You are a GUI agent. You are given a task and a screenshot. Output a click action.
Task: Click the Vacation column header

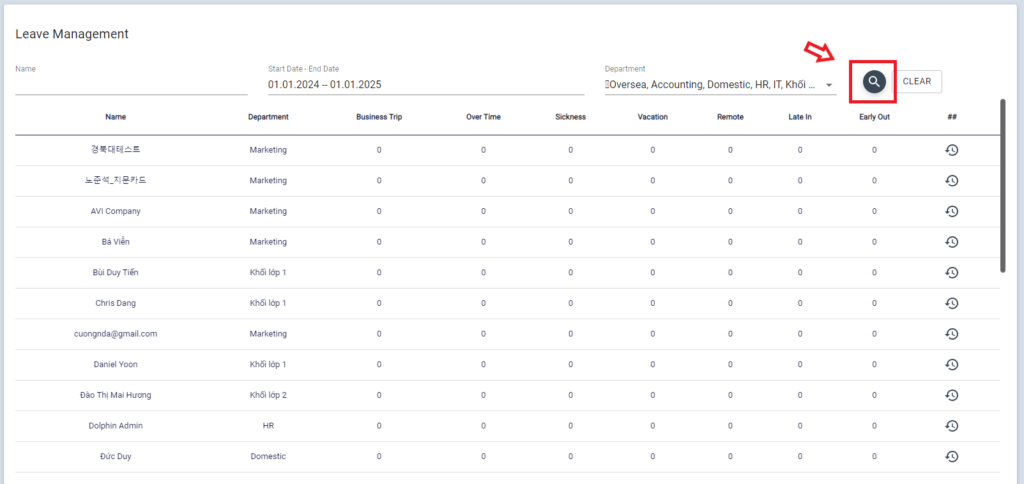[653, 117]
